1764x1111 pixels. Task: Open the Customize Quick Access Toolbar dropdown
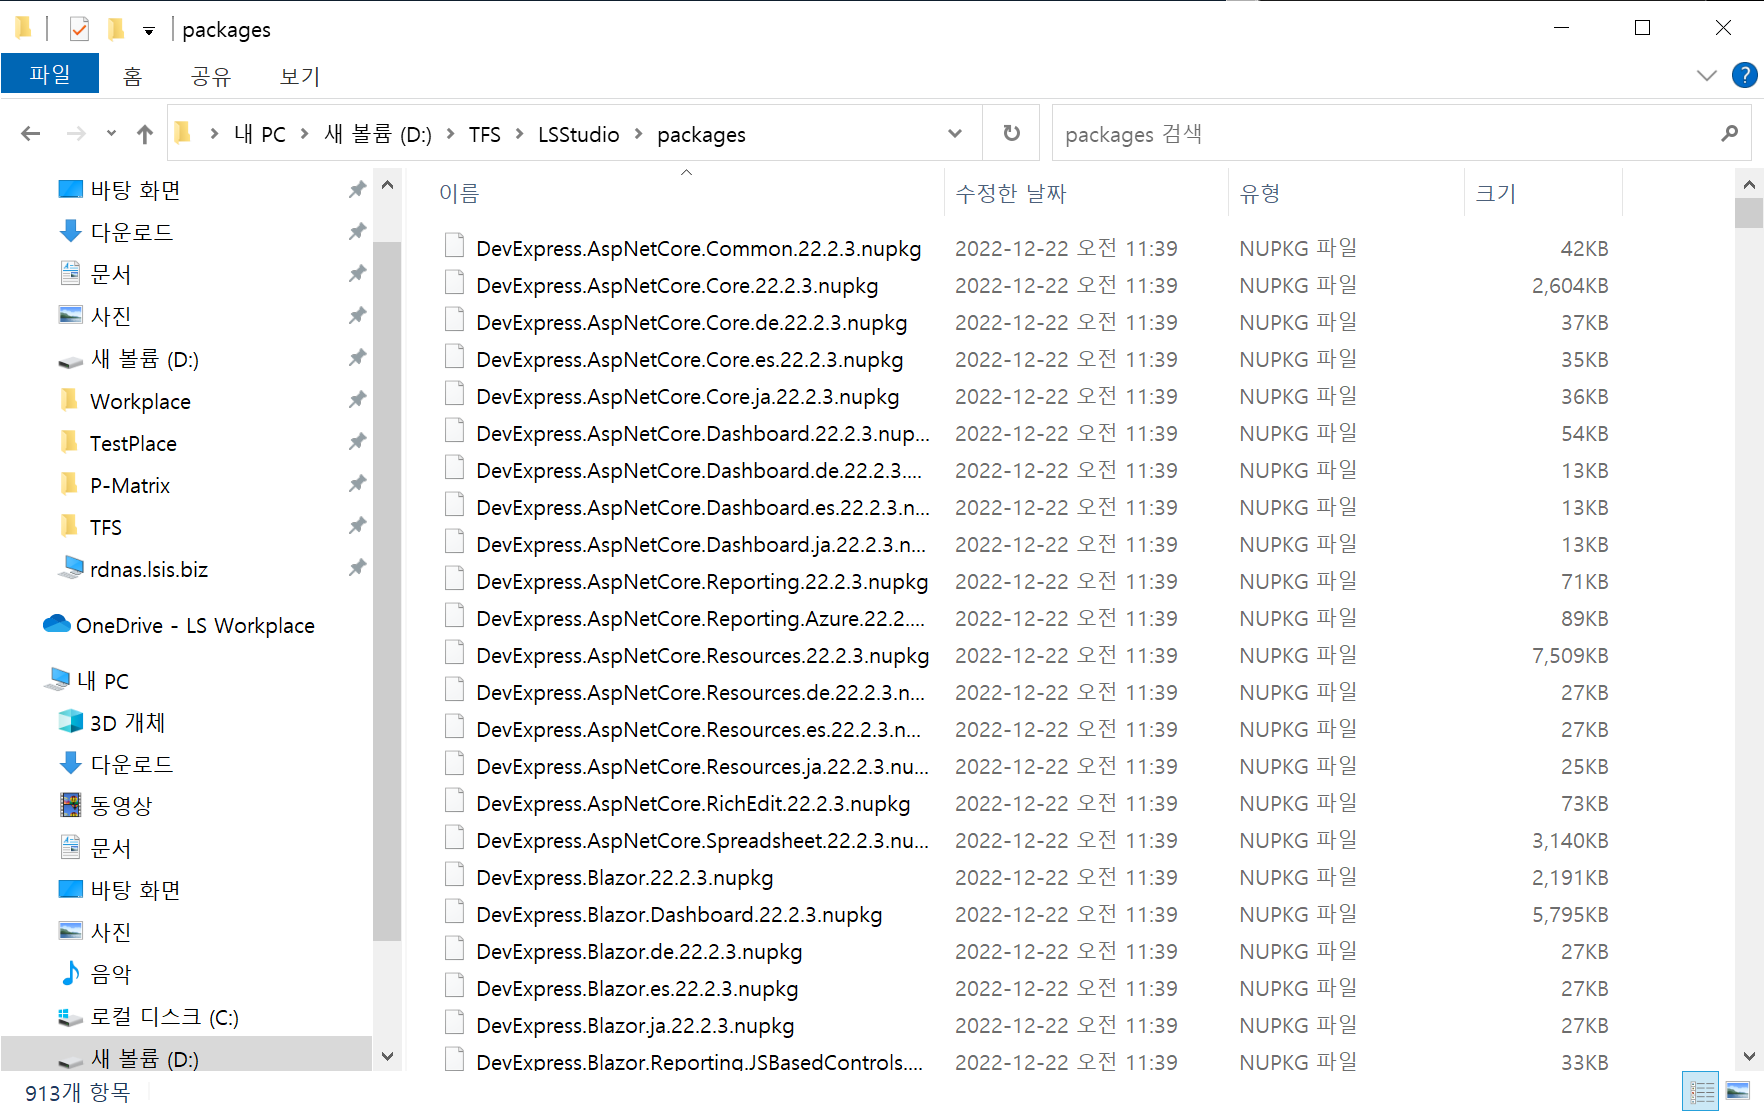click(x=148, y=31)
